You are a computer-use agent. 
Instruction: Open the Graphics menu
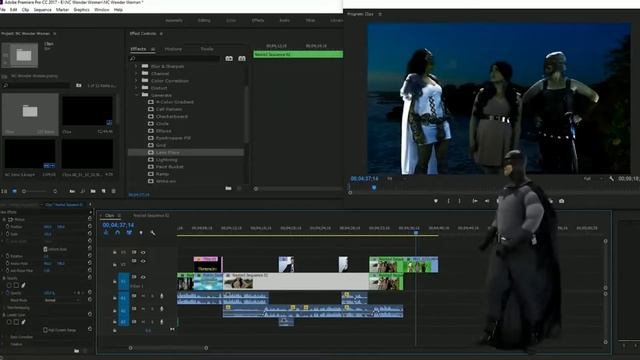[81, 9]
